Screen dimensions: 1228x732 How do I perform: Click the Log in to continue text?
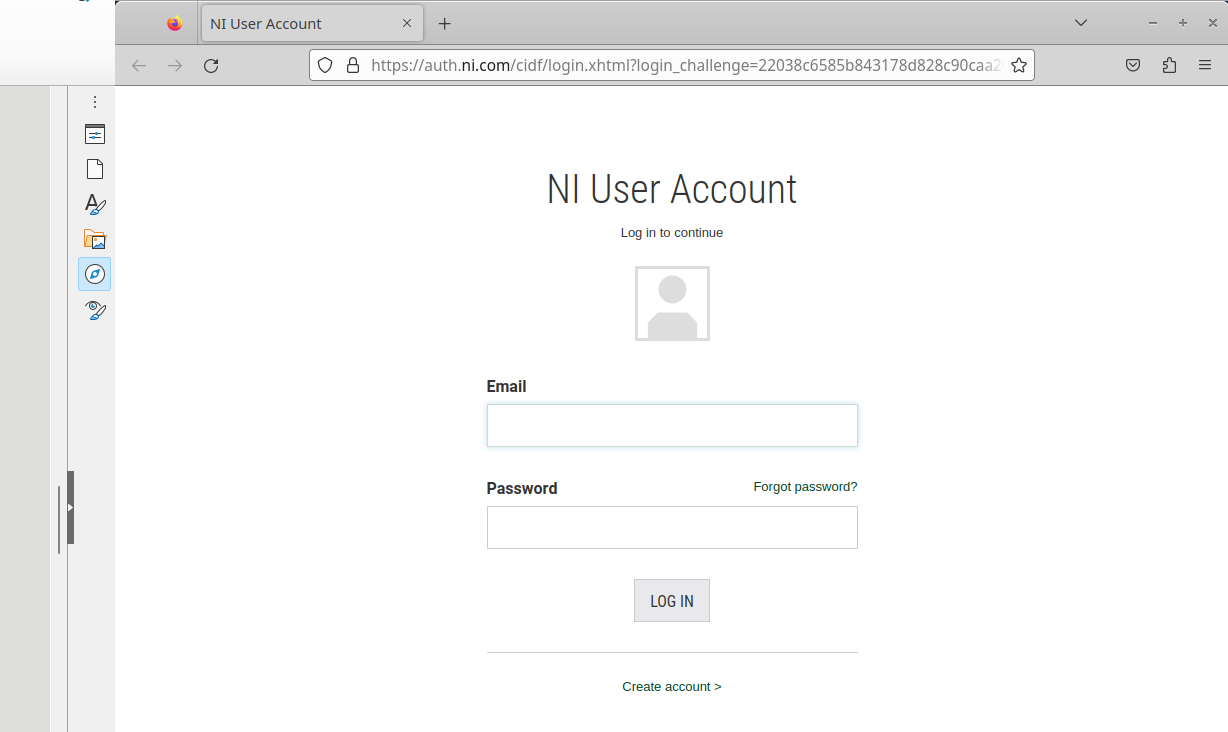coord(672,233)
